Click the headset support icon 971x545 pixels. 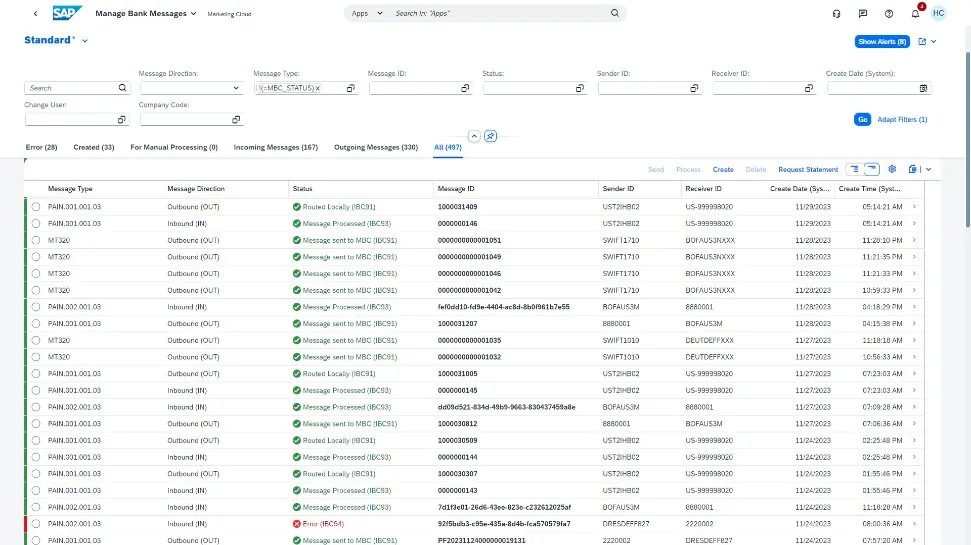tap(836, 14)
